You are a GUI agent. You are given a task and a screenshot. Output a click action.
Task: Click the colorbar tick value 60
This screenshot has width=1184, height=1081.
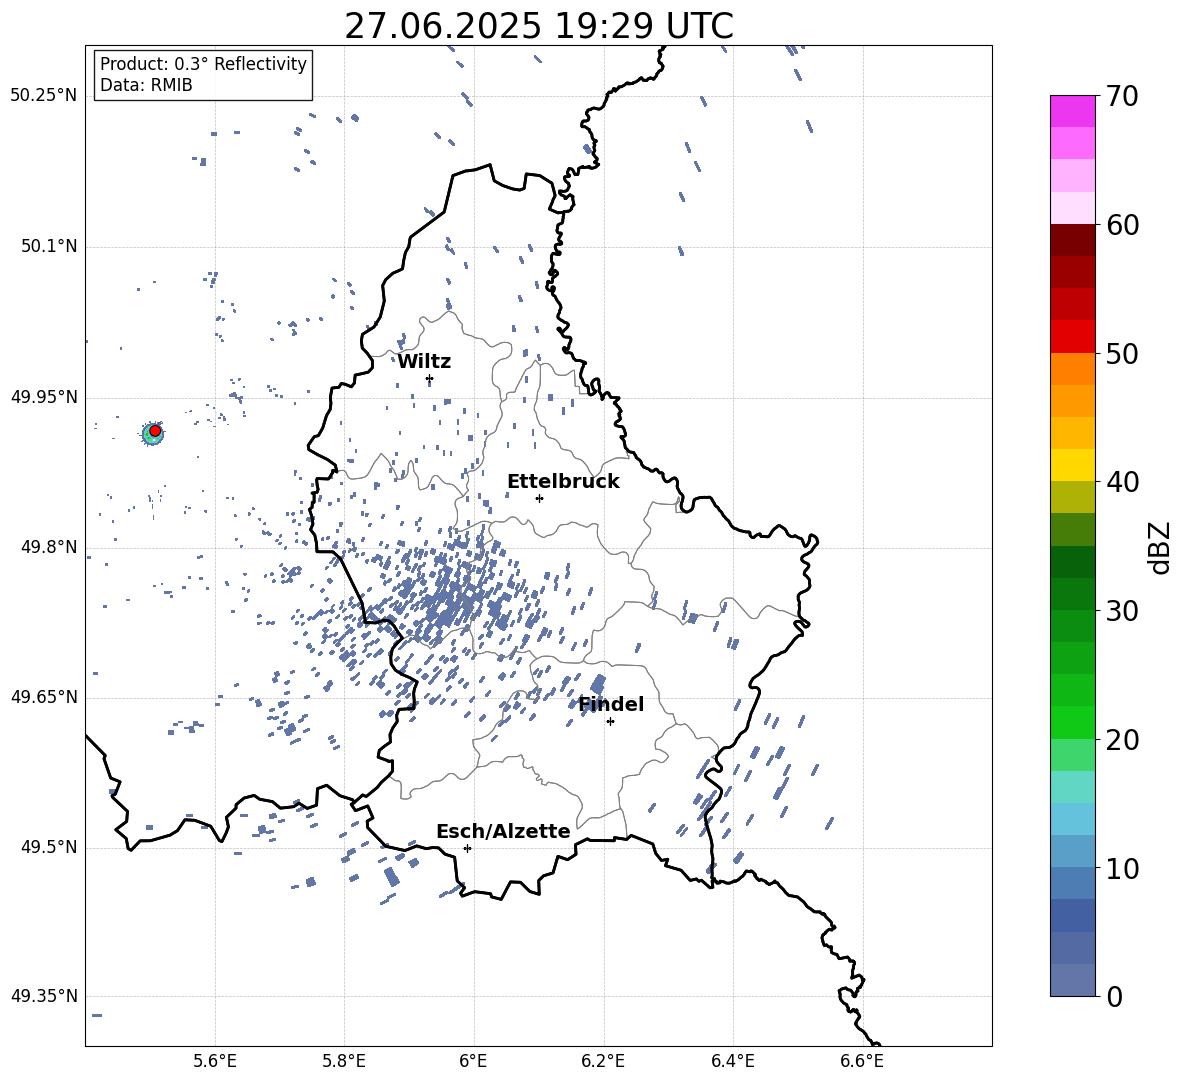pos(1122,225)
